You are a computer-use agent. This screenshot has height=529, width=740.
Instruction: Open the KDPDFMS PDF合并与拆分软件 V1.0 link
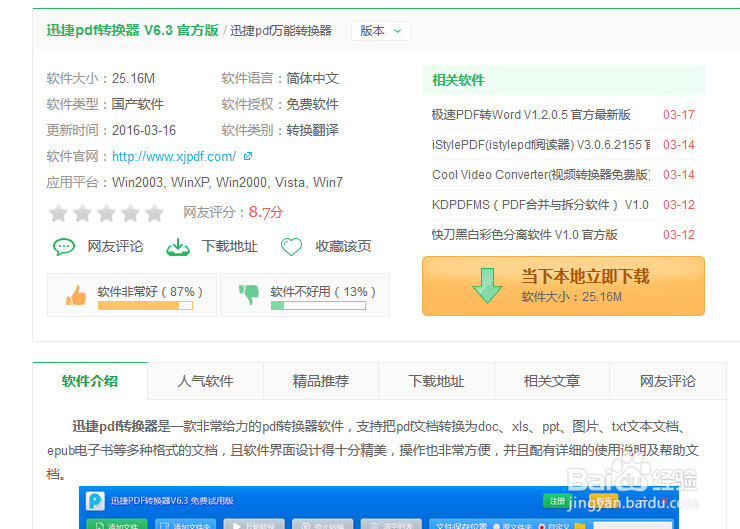[540, 205]
